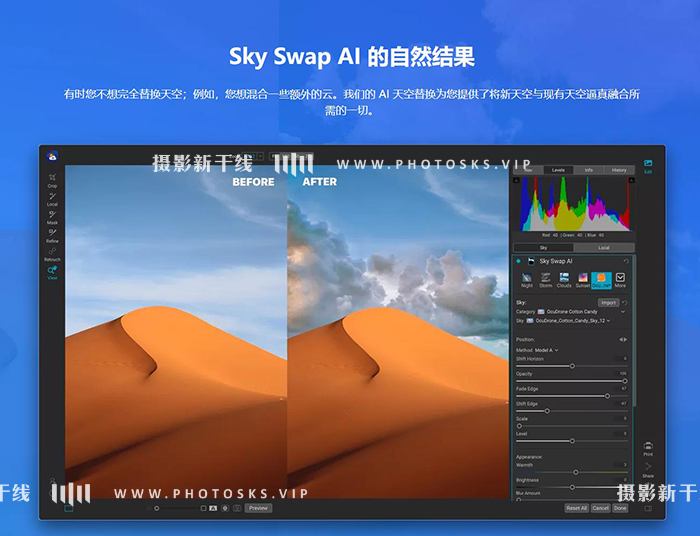Switch to the Info tab
This screenshot has height=536, width=700.
pos(589,170)
